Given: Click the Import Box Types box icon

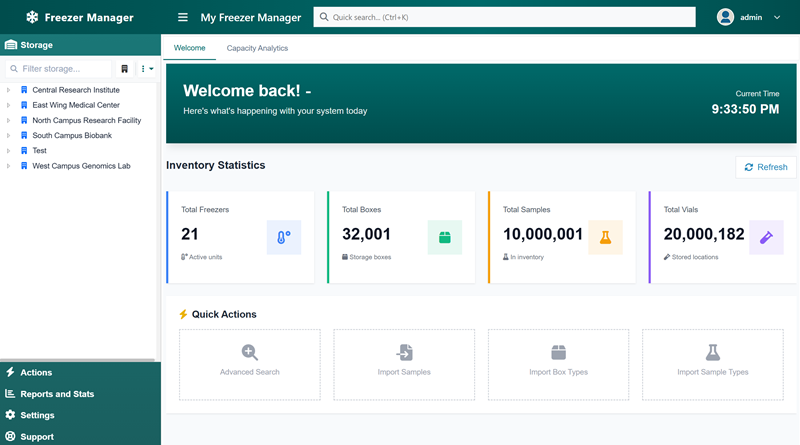Looking at the screenshot, I should click(x=559, y=352).
